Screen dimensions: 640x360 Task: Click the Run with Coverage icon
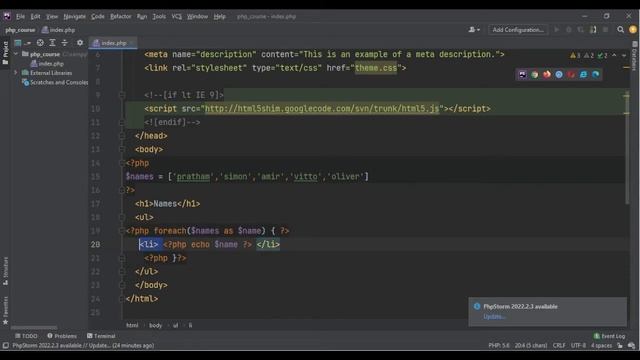point(581,30)
